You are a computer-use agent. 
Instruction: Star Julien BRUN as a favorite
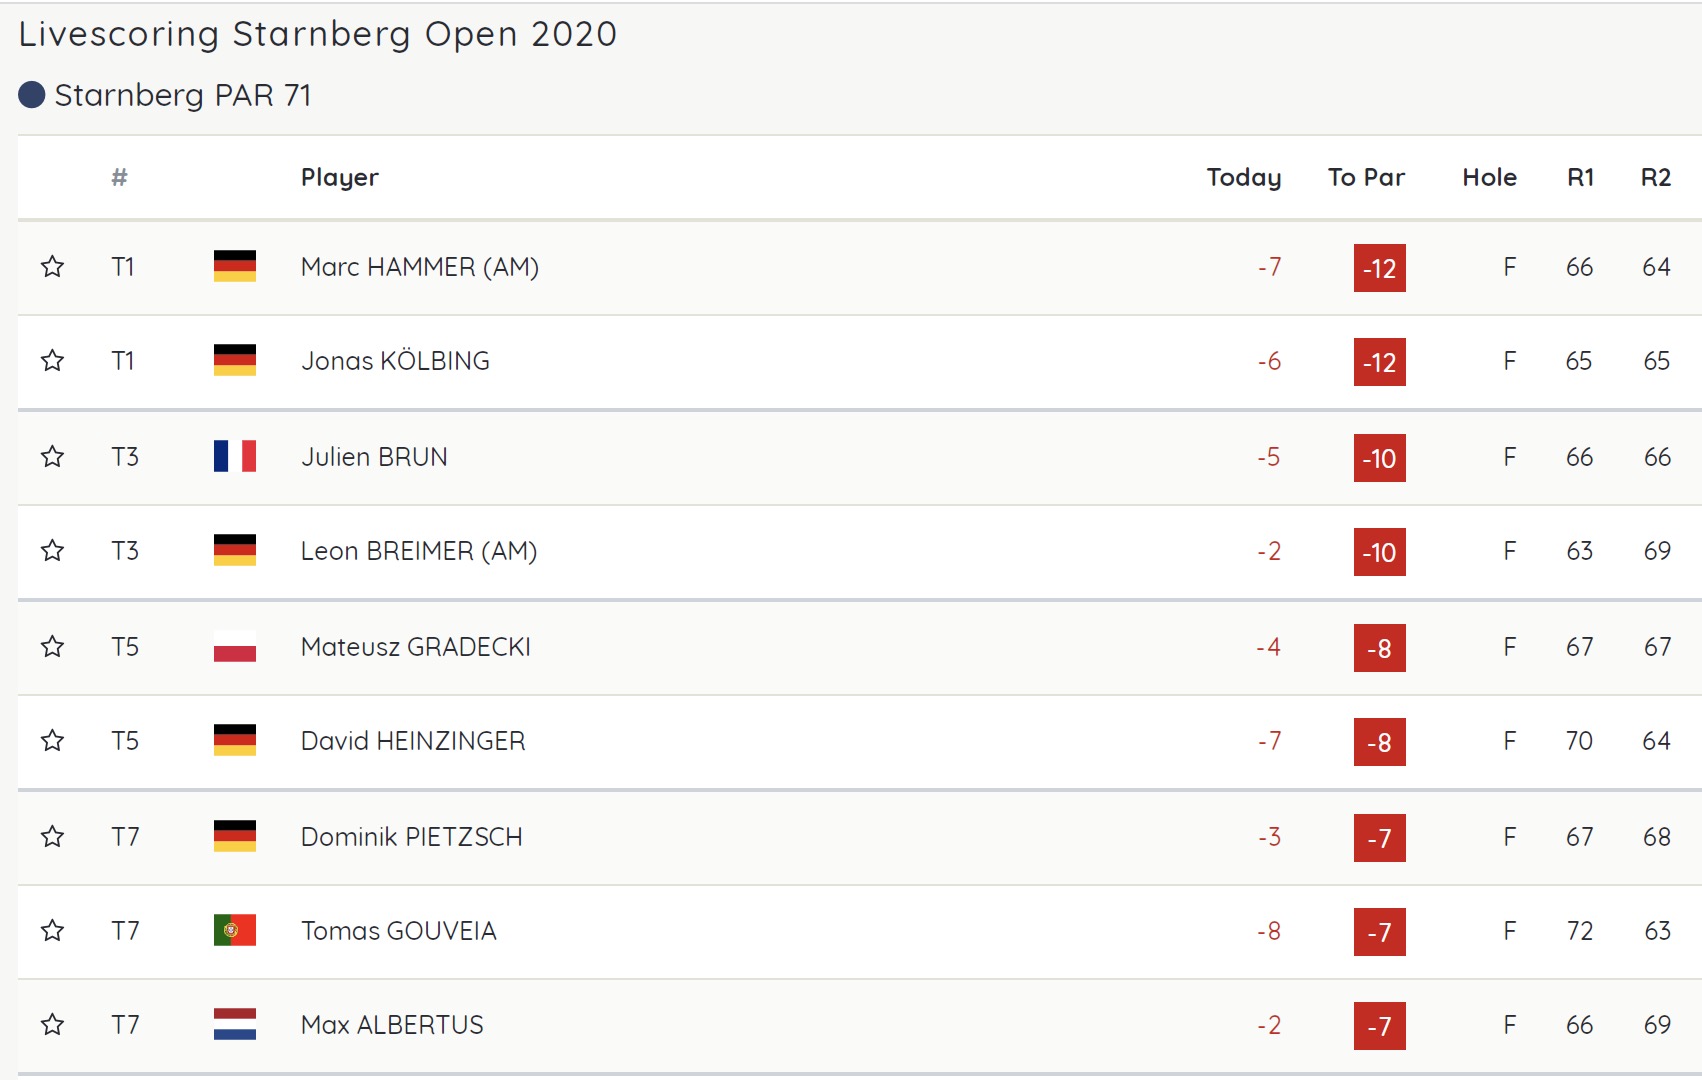[53, 457]
